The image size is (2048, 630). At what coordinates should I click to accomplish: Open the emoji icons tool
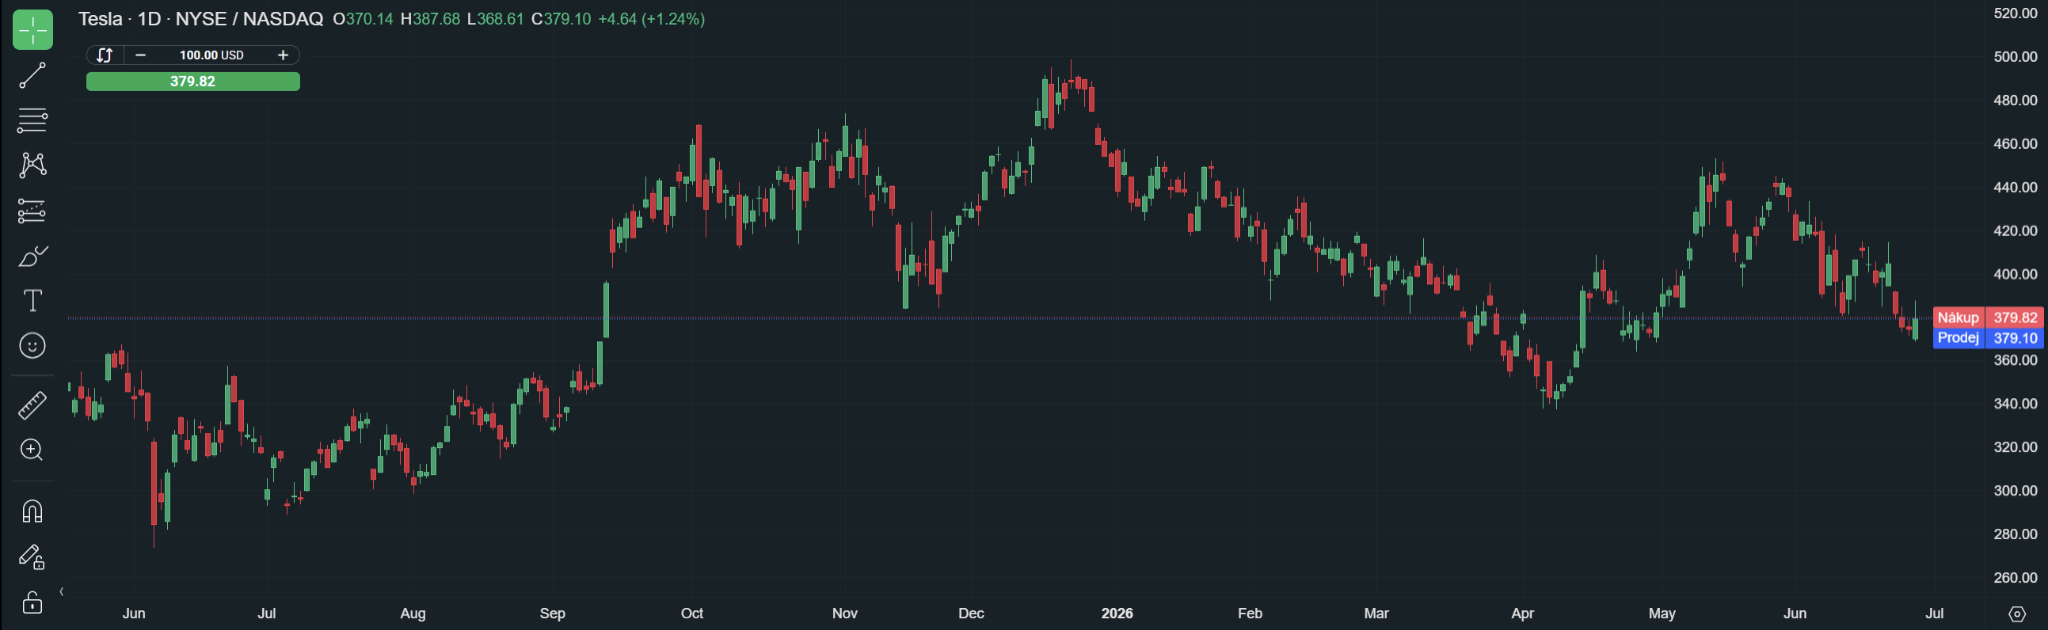(33, 346)
